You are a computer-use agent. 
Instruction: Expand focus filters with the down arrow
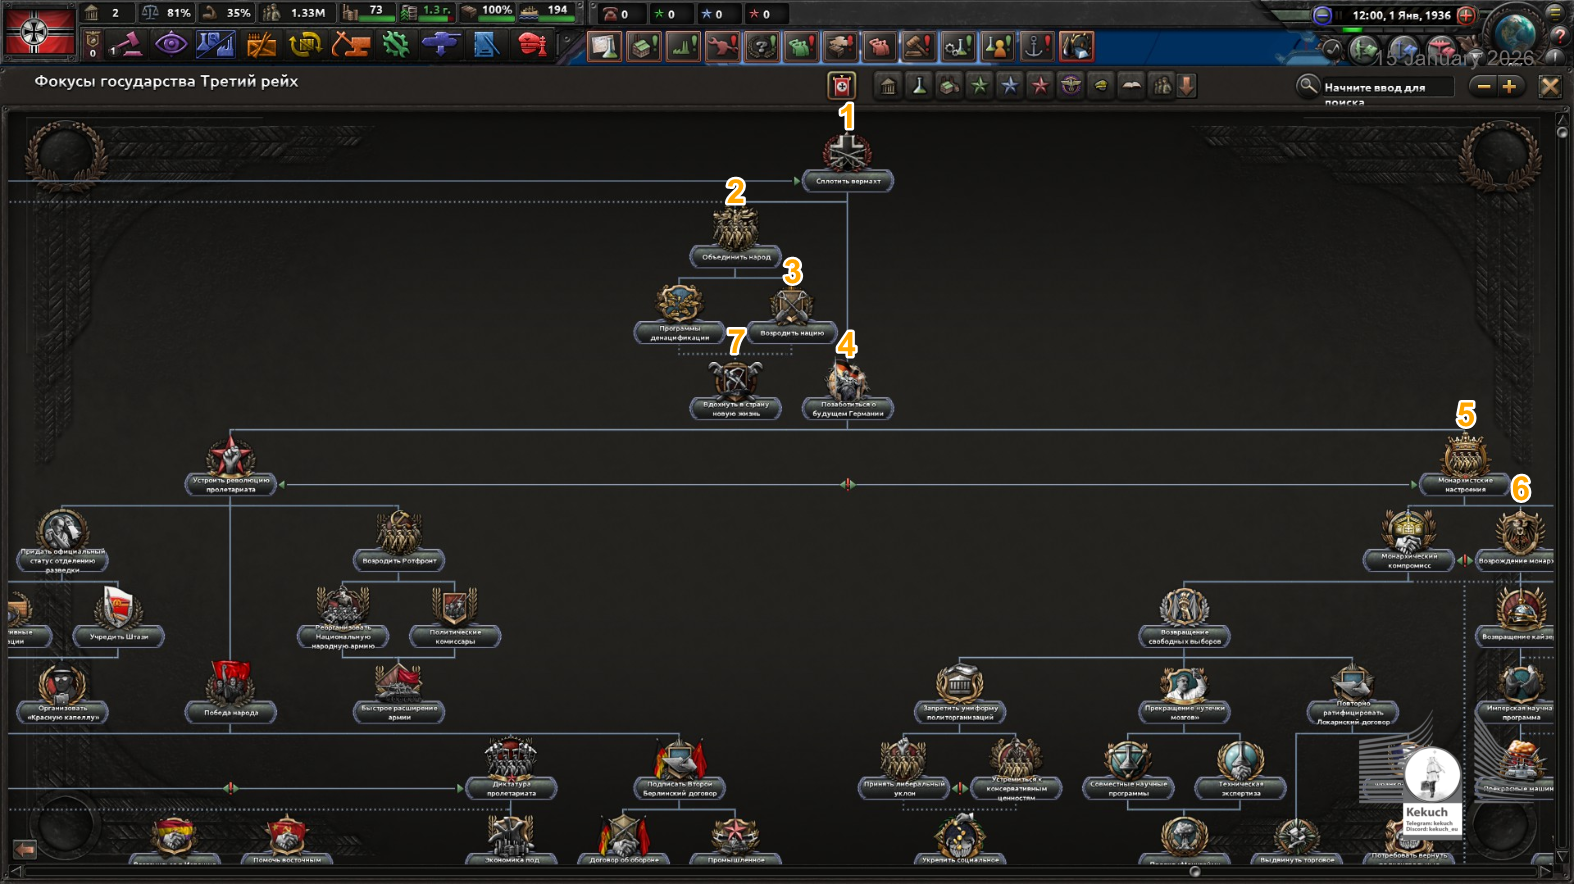pos(1187,86)
